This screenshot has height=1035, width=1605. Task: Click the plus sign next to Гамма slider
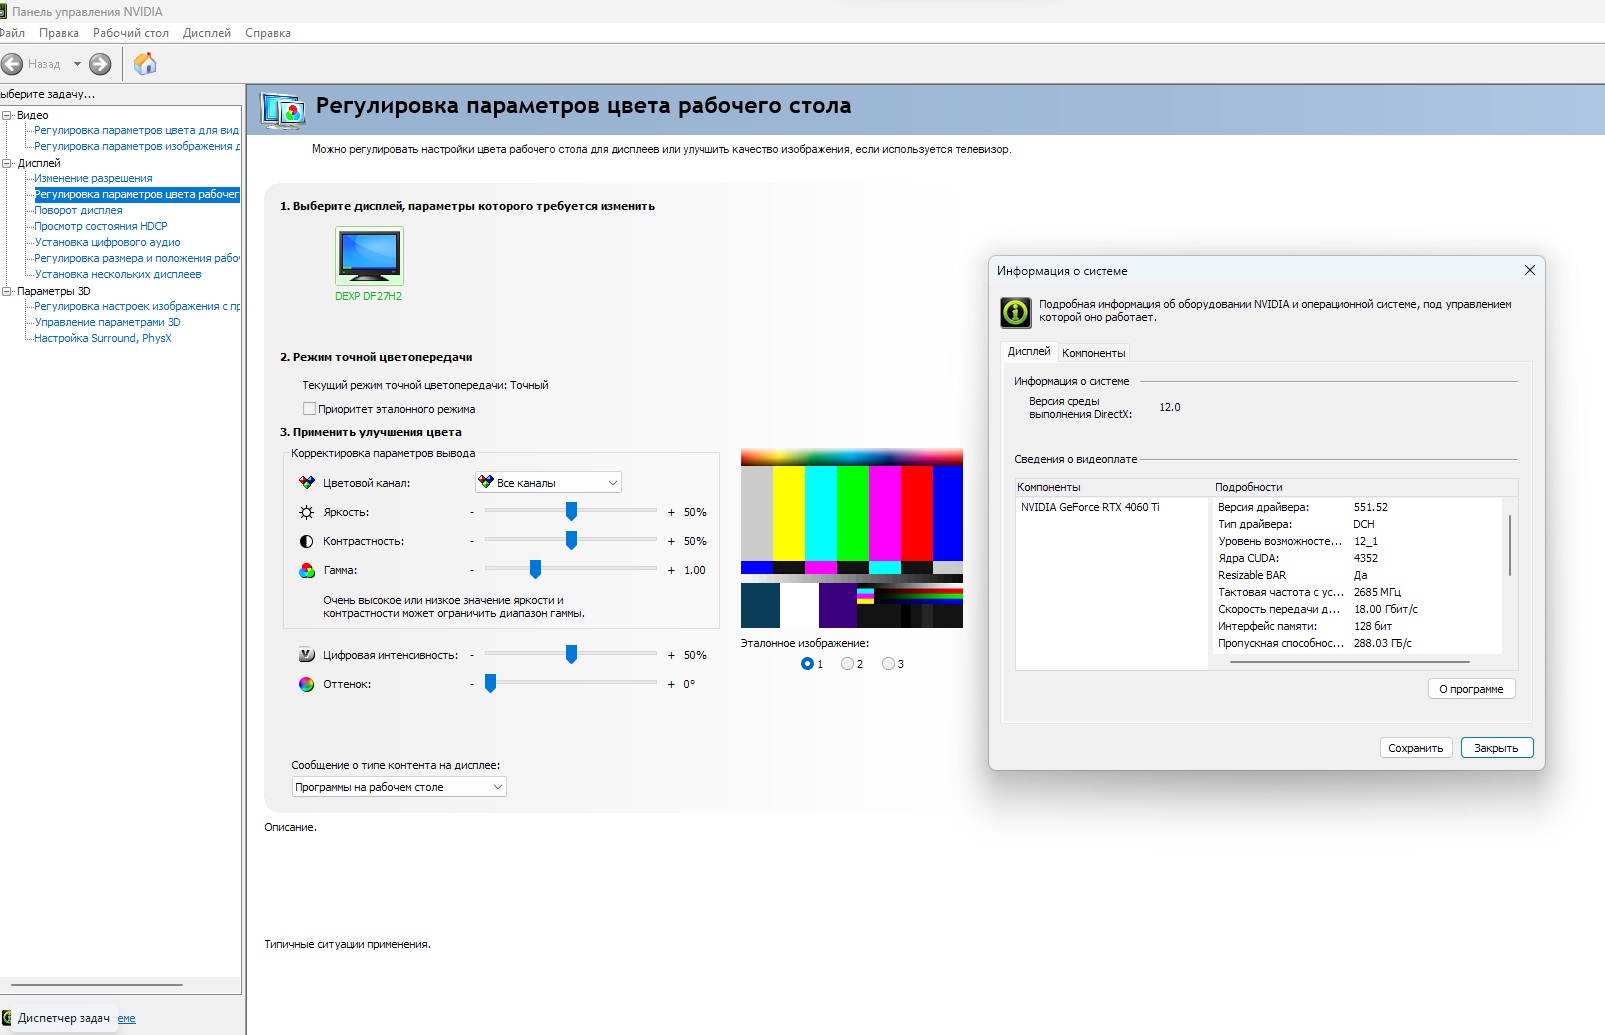pyautogui.click(x=671, y=570)
